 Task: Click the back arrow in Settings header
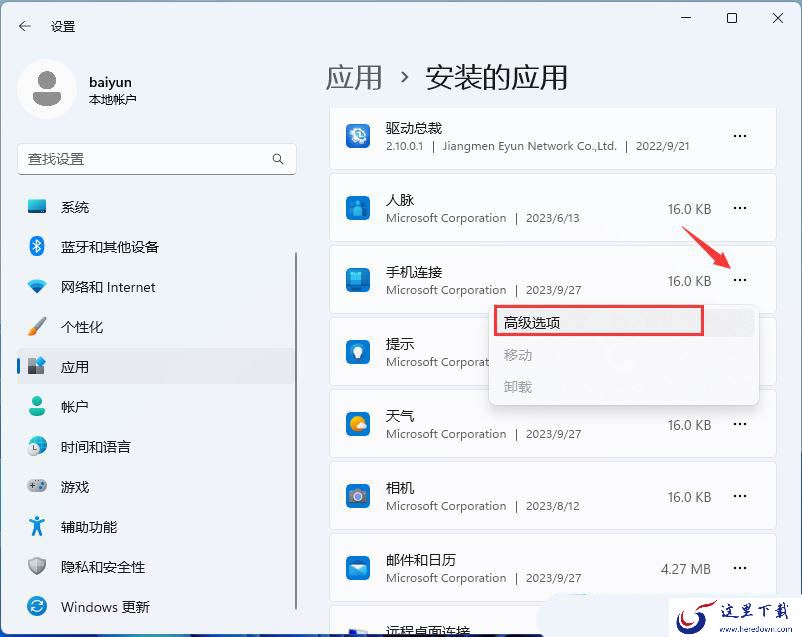[25, 26]
